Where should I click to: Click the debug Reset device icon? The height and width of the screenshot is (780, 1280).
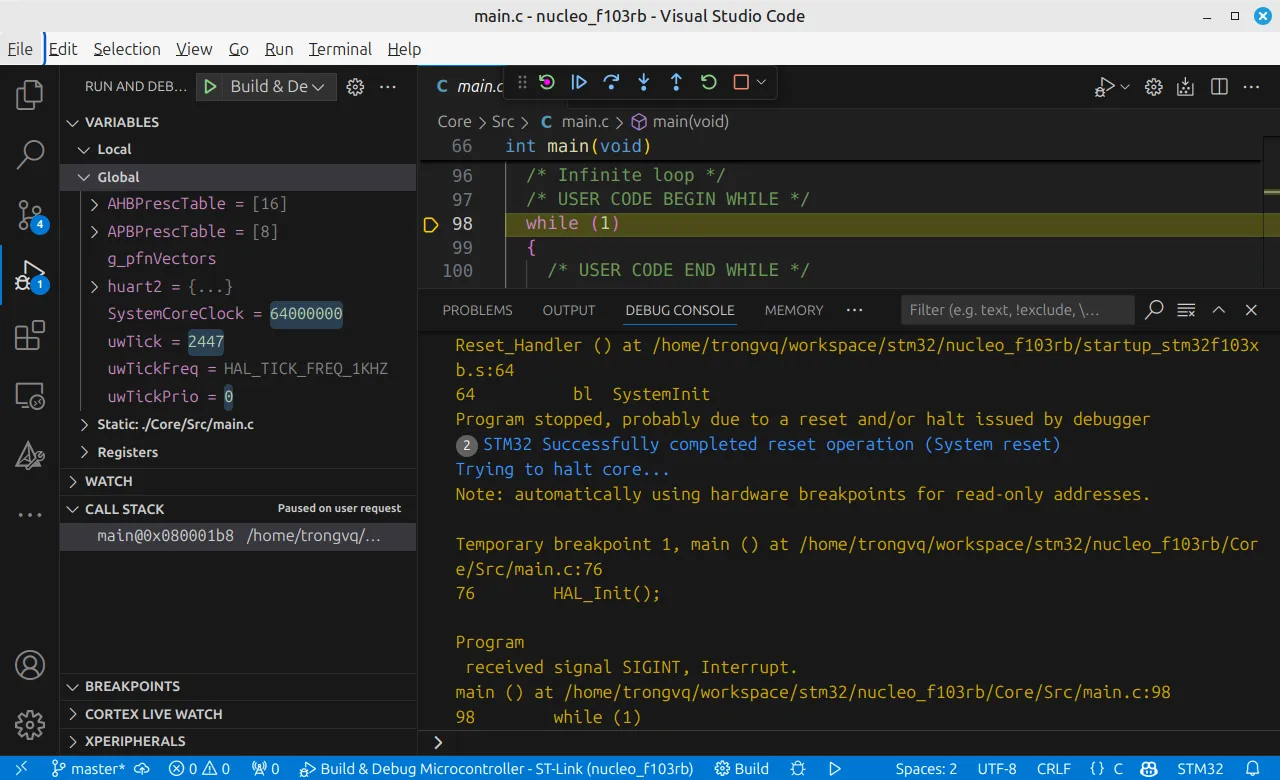pyautogui.click(x=547, y=83)
